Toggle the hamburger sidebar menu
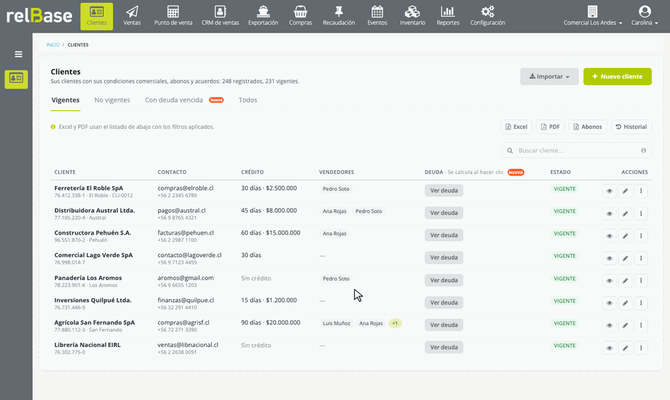Viewport: 670px width, 400px height. (x=18, y=54)
